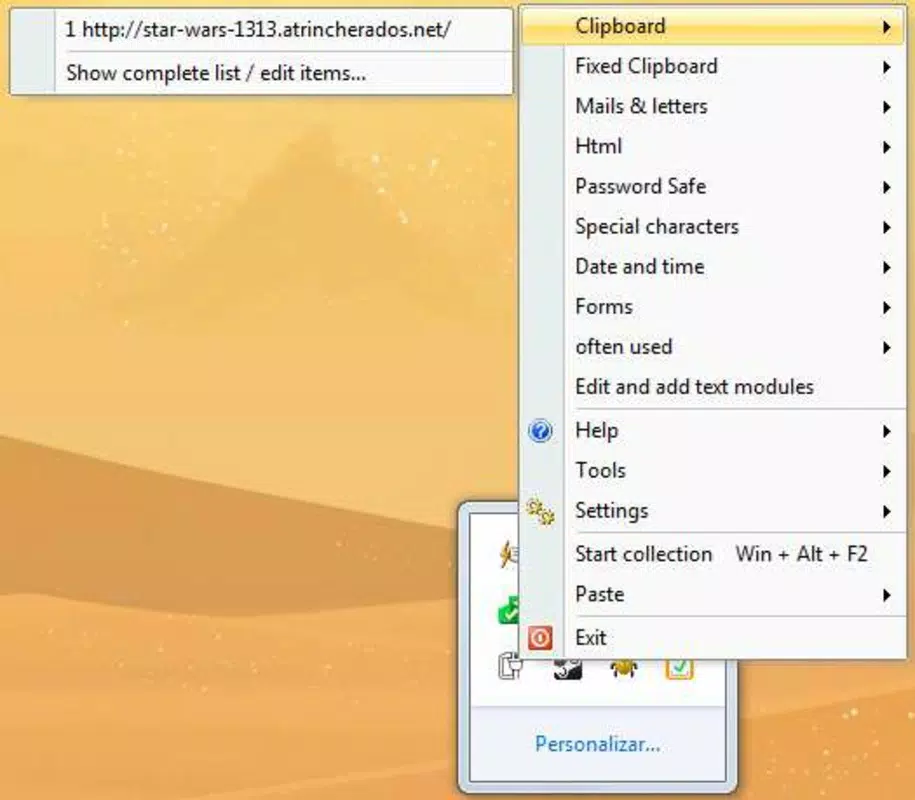
Task: Expand the Clipboard submenu arrow
Action: coord(886,27)
